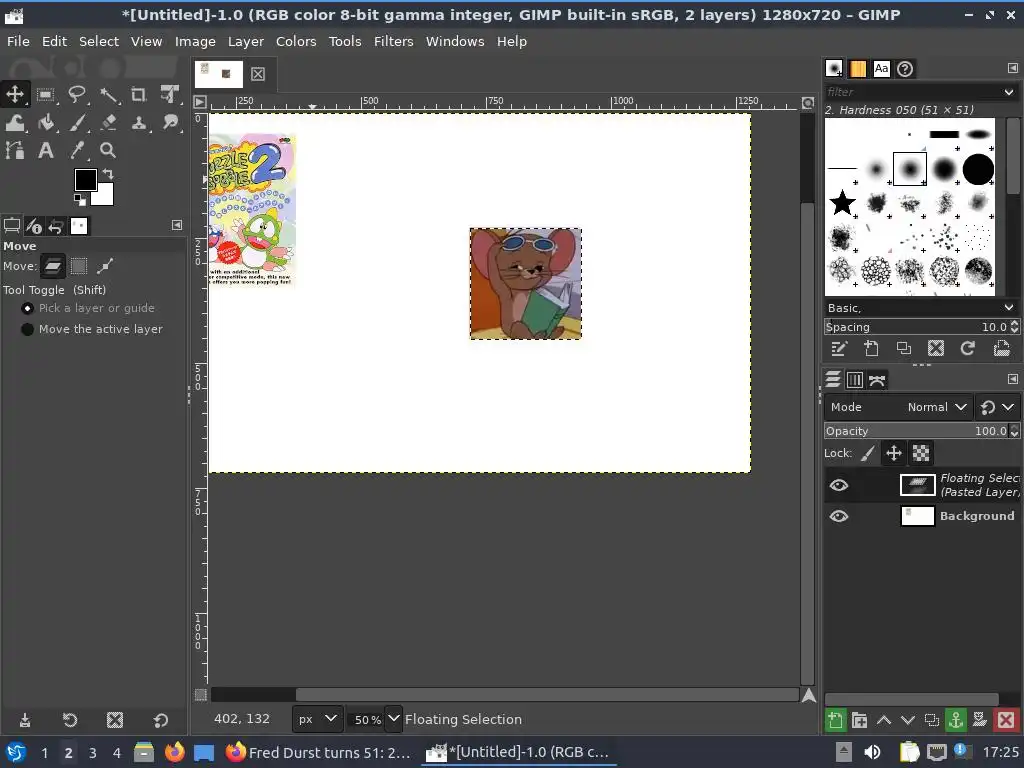Viewport: 1024px width, 768px height.
Task: Select the Fuzzy Select wand tool
Action: [x=108, y=95]
